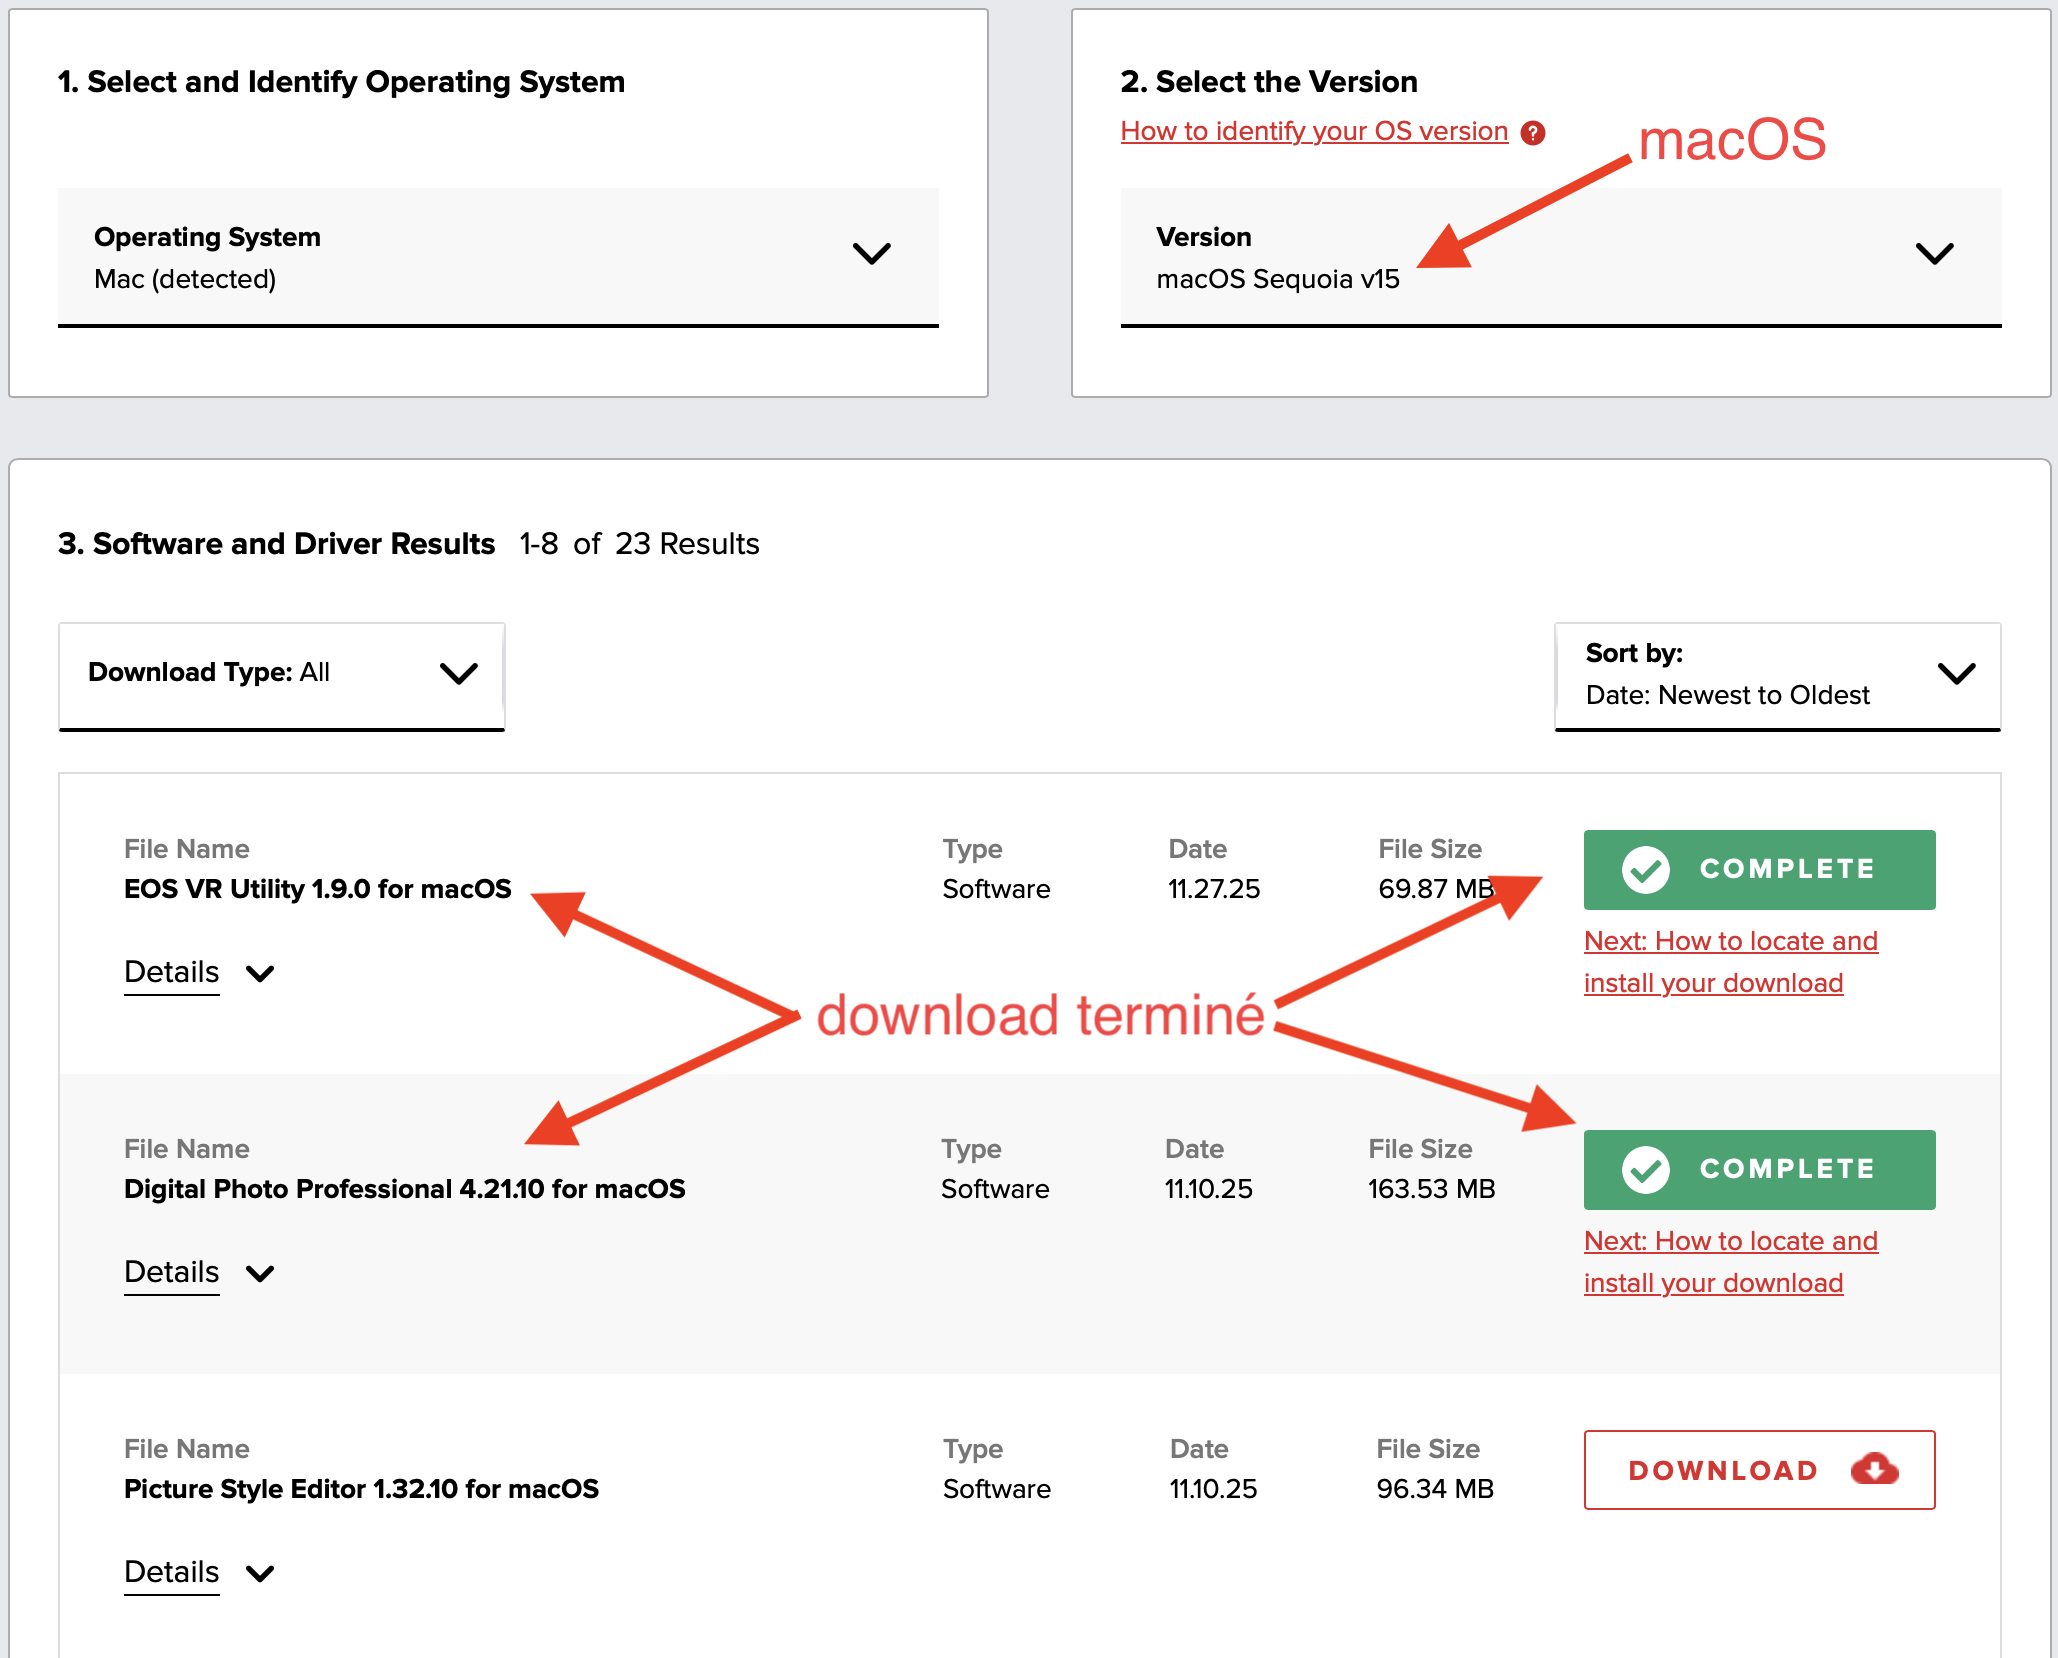This screenshot has height=1658, width=2058.
Task: Open the Version dropdown showing macOS Sequoia
Action: (1560, 256)
